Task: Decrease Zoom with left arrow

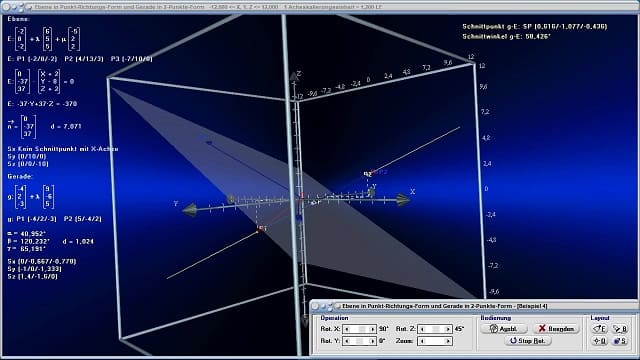Action: pyautogui.click(x=422, y=341)
